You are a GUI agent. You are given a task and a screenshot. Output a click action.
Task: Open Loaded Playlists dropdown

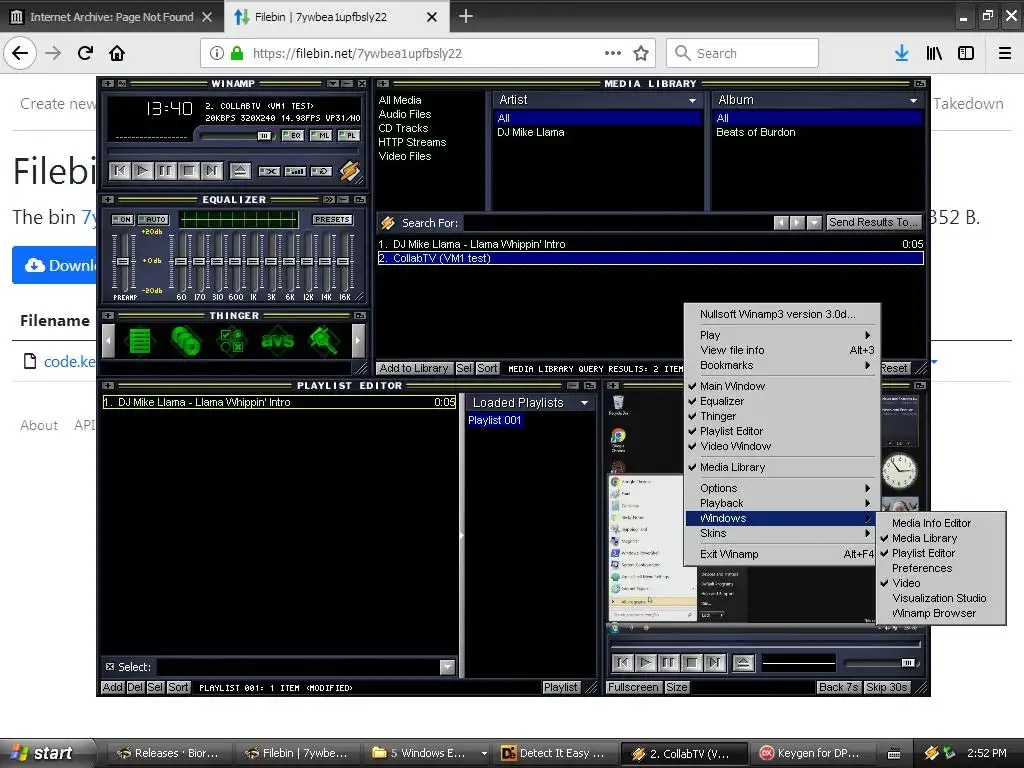[x=584, y=404]
